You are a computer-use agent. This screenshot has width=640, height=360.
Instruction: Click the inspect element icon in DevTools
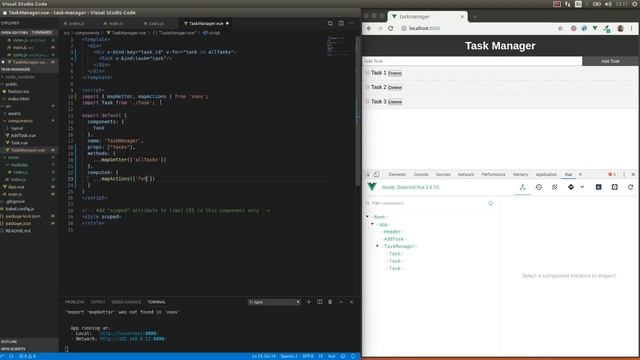[x=367, y=174]
